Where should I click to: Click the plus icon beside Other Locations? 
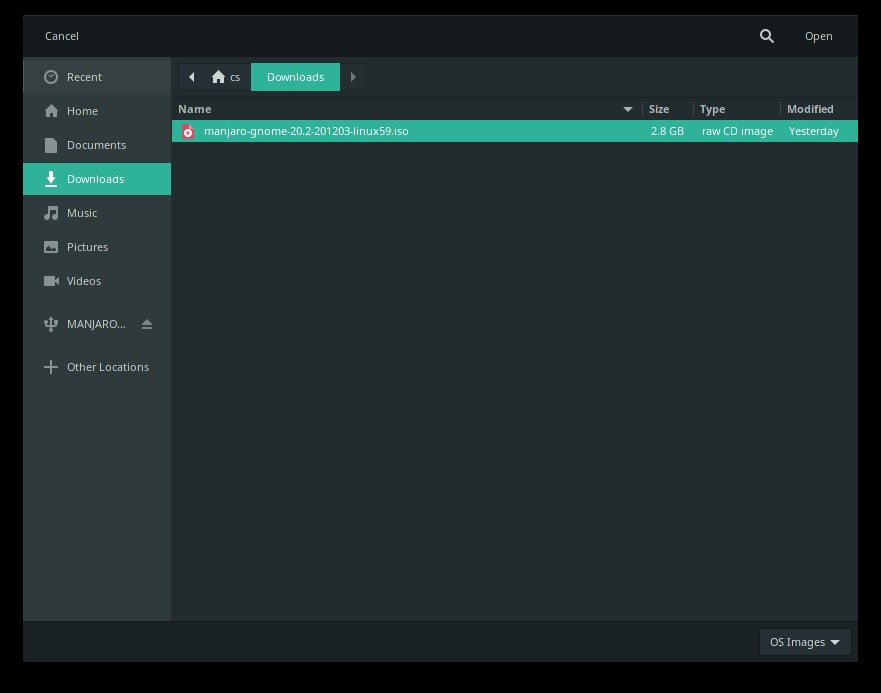[x=51, y=367]
